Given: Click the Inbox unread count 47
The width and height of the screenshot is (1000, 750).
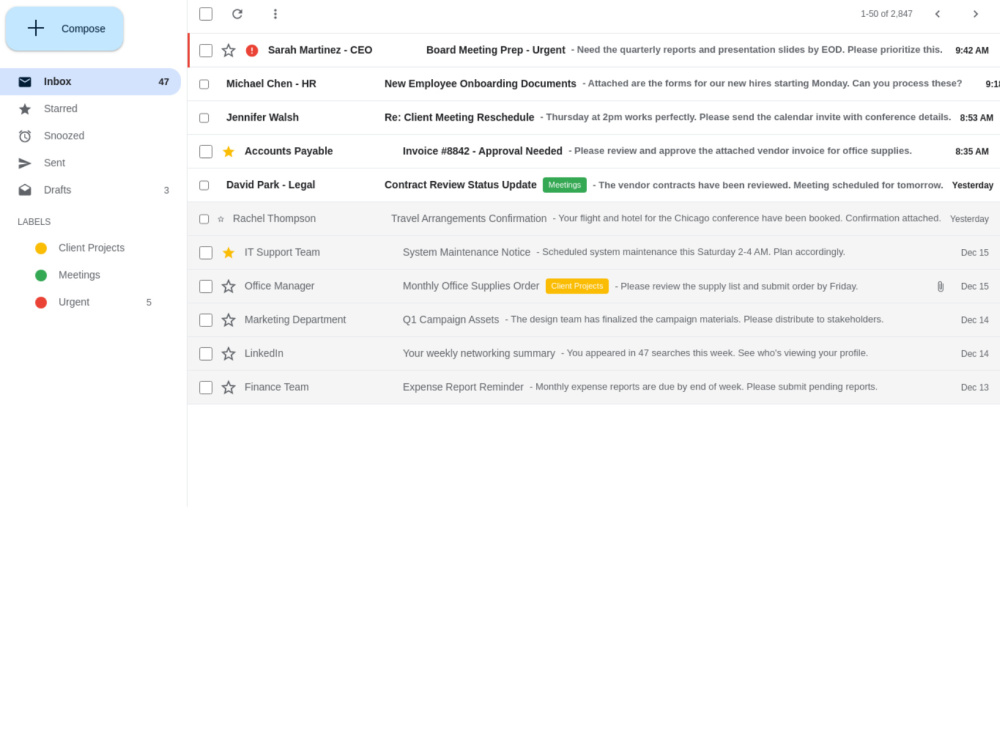Looking at the screenshot, I should [x=164, y=82].
